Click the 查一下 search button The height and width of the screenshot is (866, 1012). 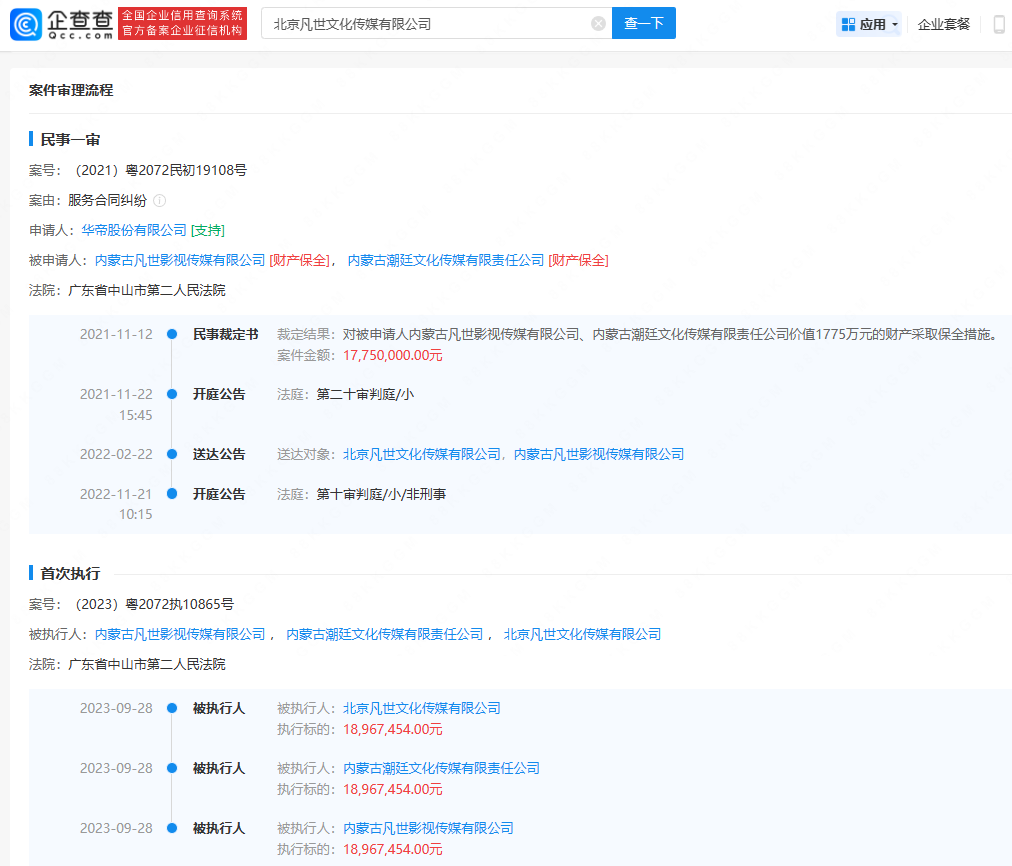point(643,23)
